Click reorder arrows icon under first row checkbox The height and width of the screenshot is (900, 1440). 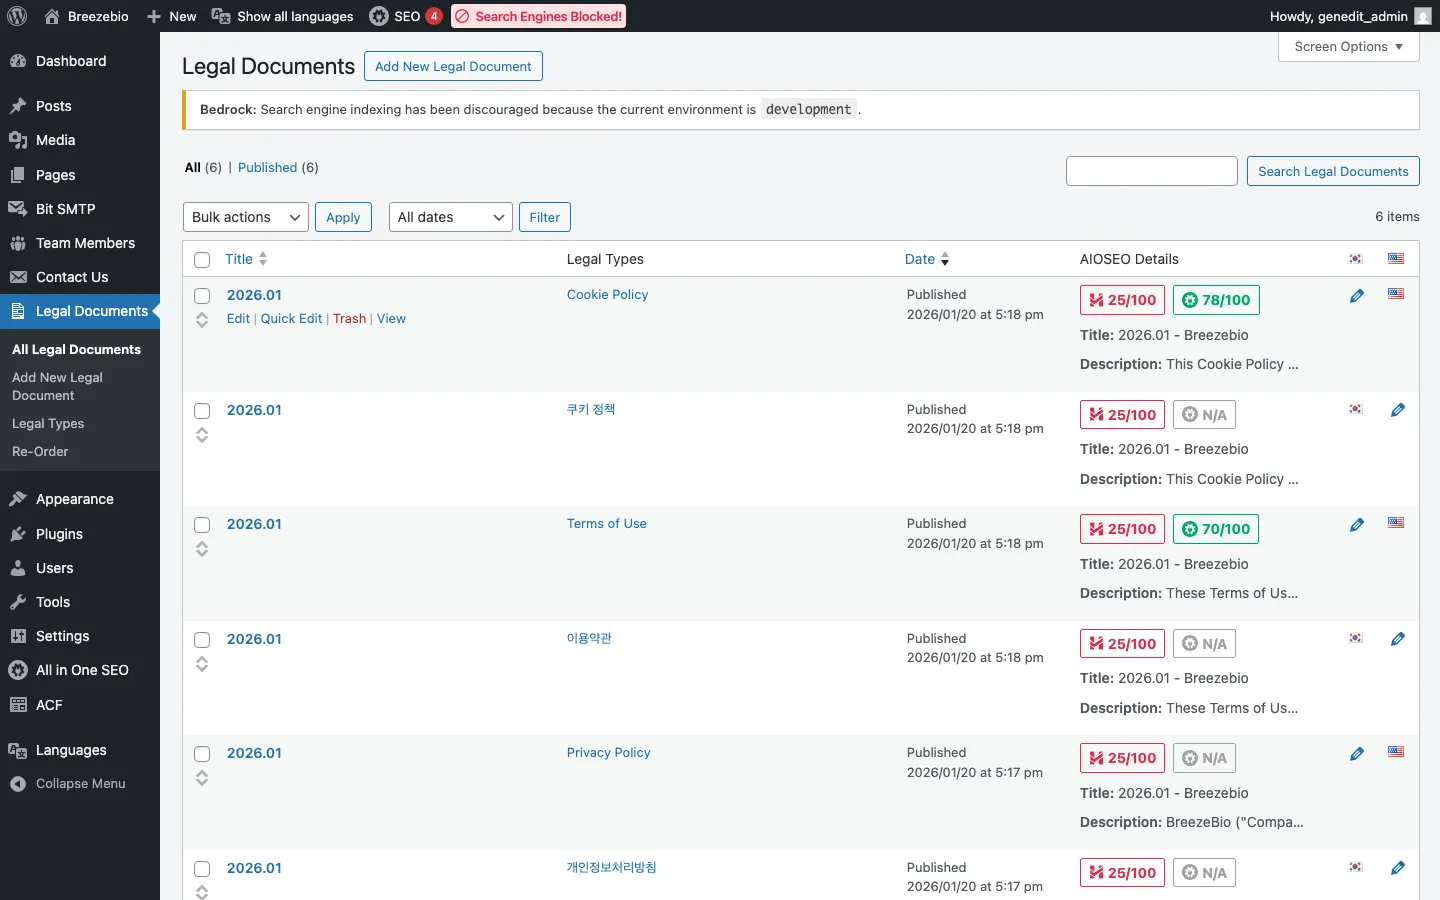202,320
